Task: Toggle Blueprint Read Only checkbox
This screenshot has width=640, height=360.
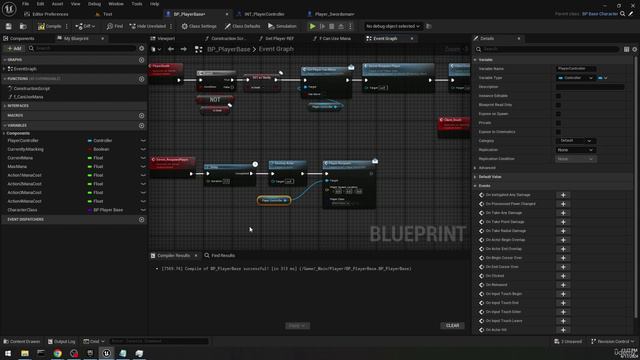Action: pos(558,105)
